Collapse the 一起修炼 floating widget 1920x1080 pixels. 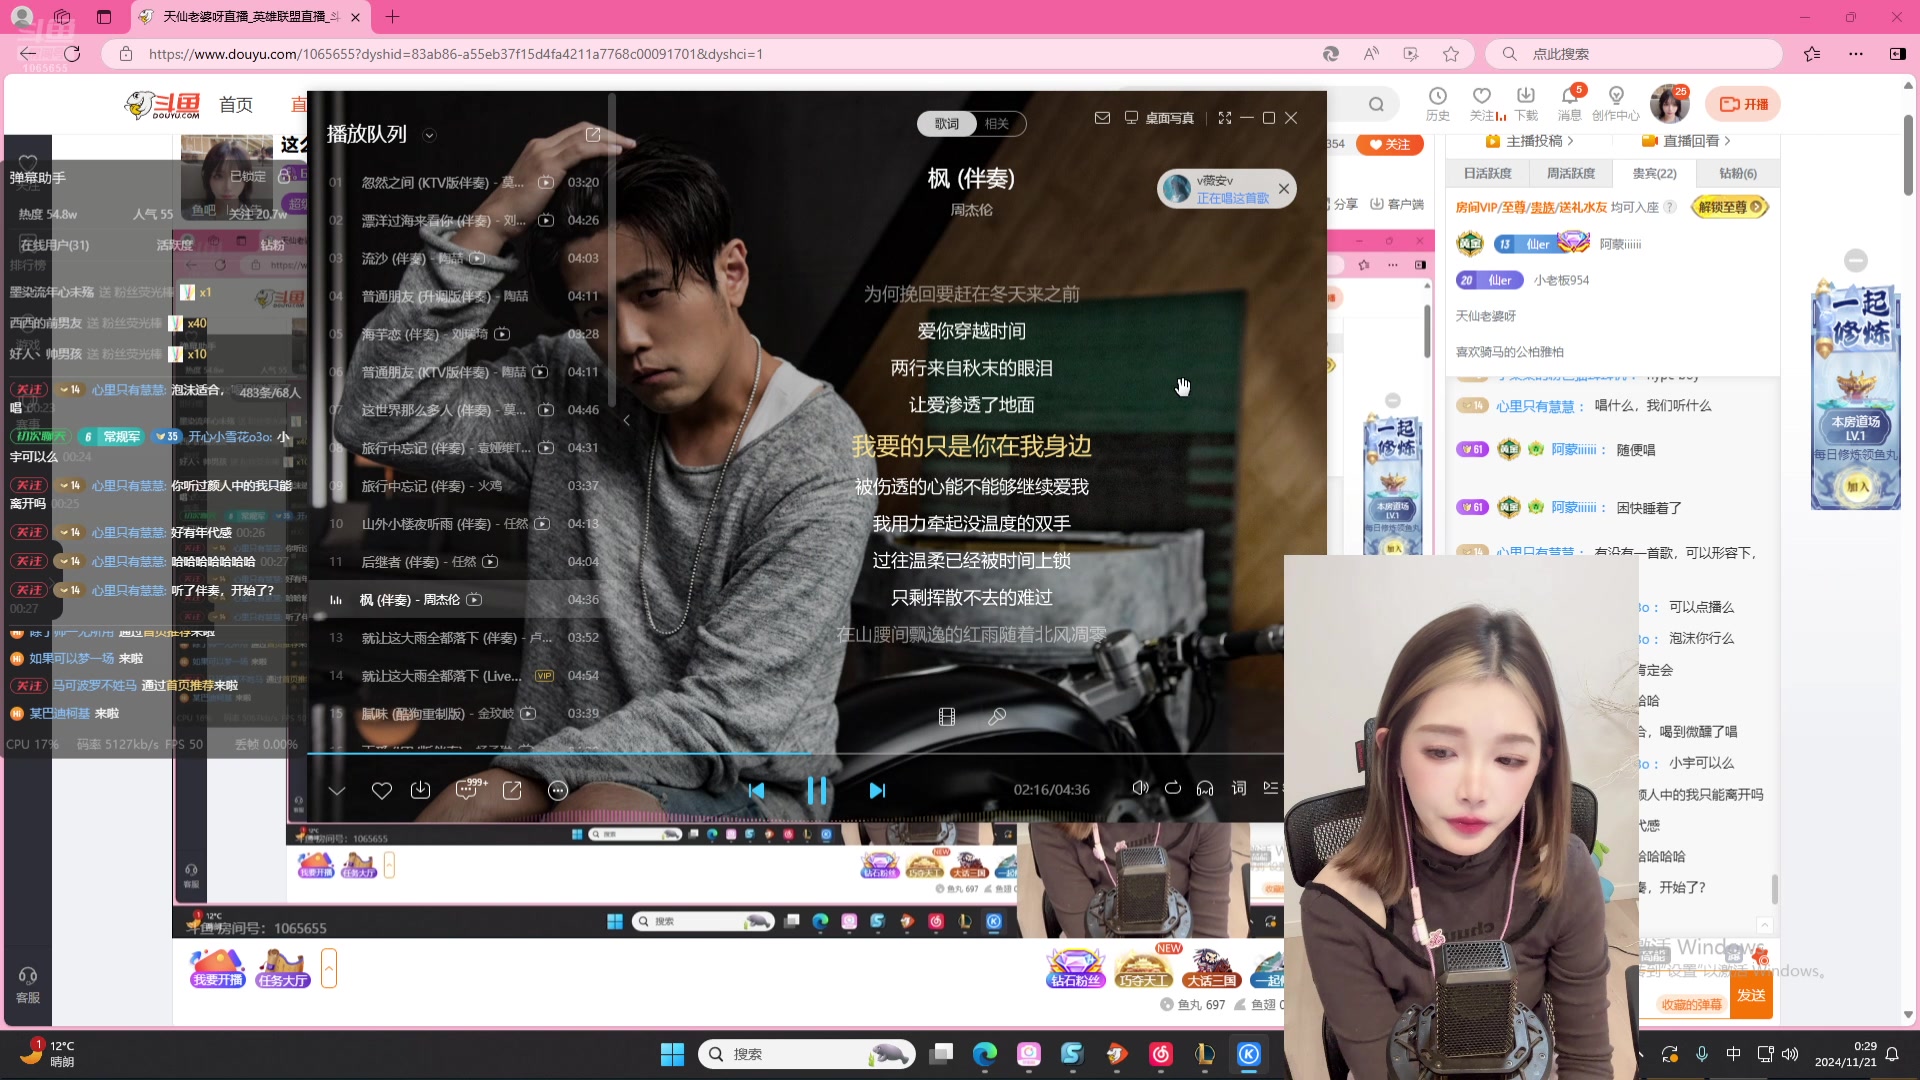point(1856,260)
